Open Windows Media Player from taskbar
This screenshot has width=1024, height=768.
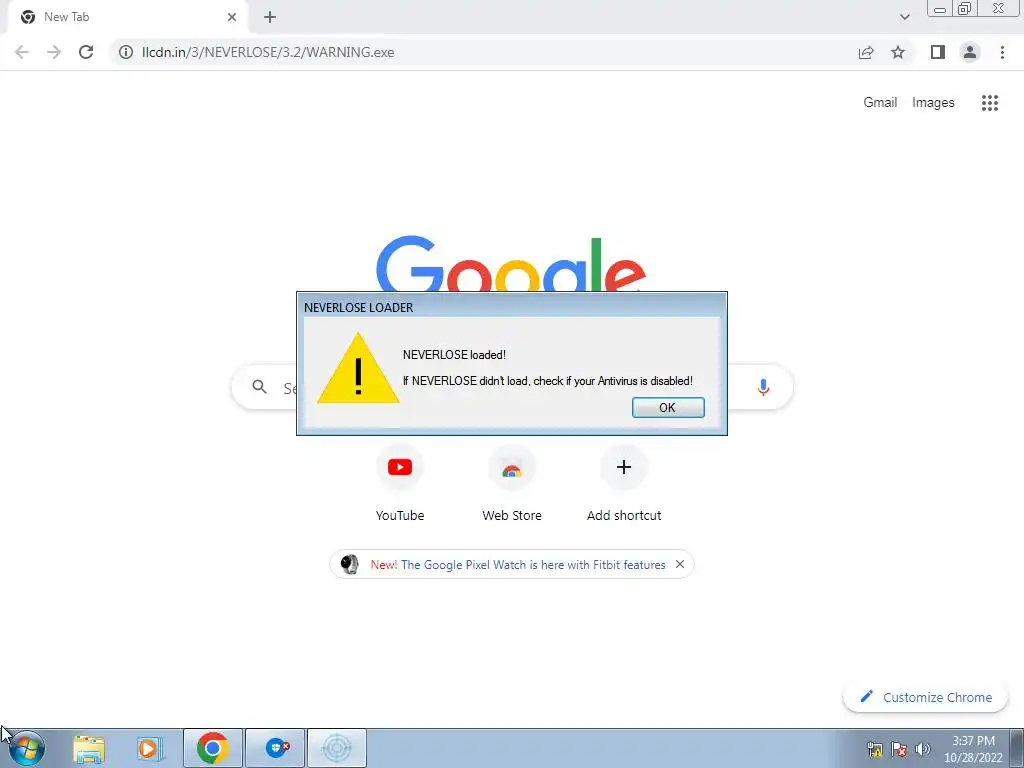[x=149, y=748]
